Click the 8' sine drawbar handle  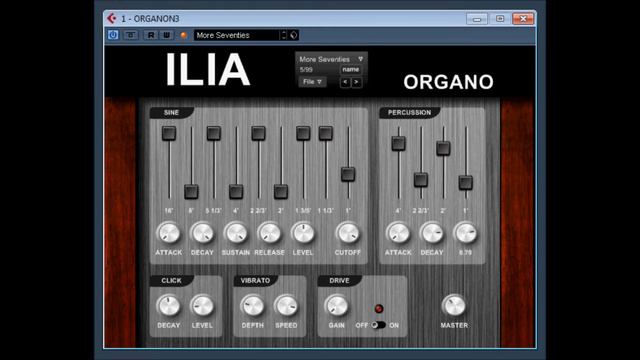[191, 191]
